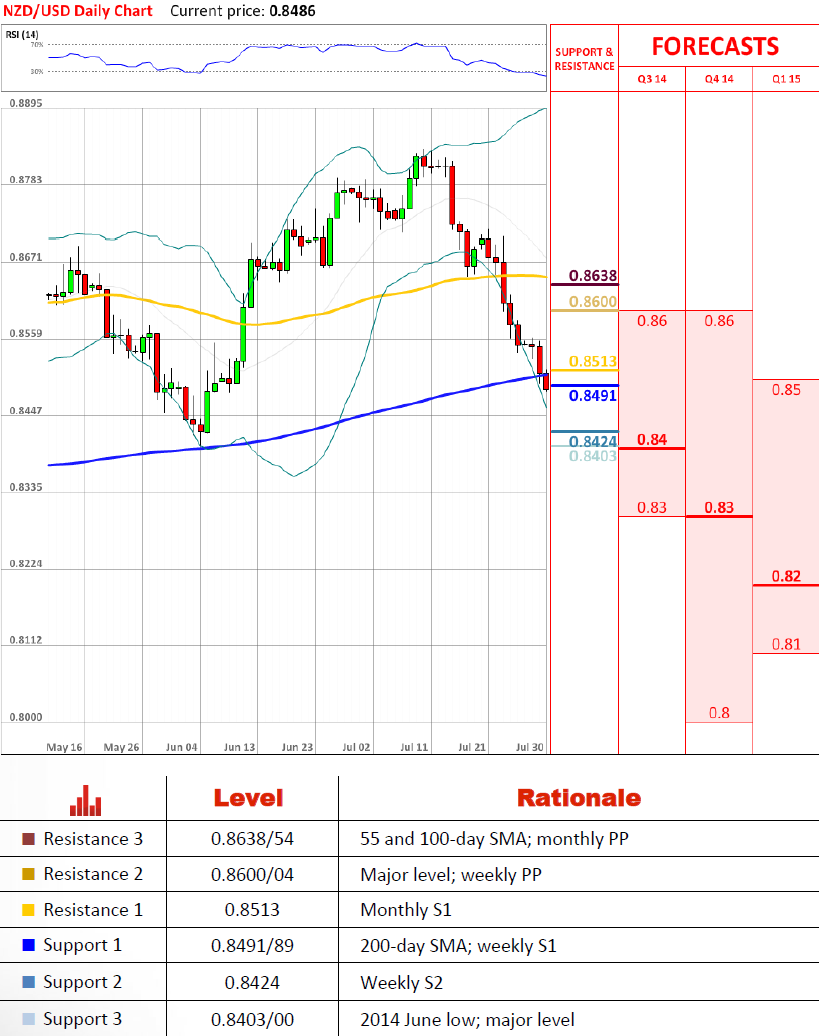The image size is (819, 1036).
Task: Click the 'Jul 11' date axis label
Action: 414,747
